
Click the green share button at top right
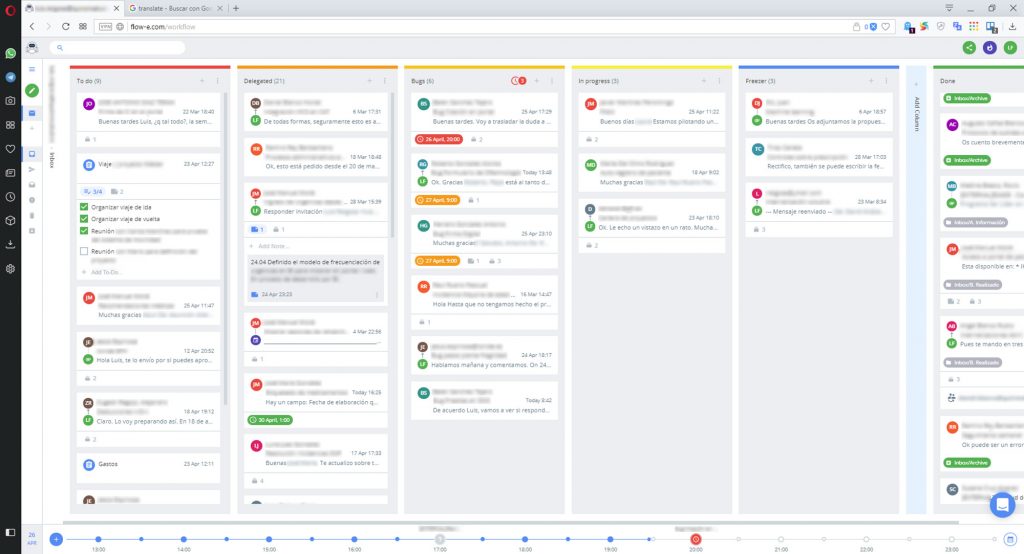click(969, 47)
